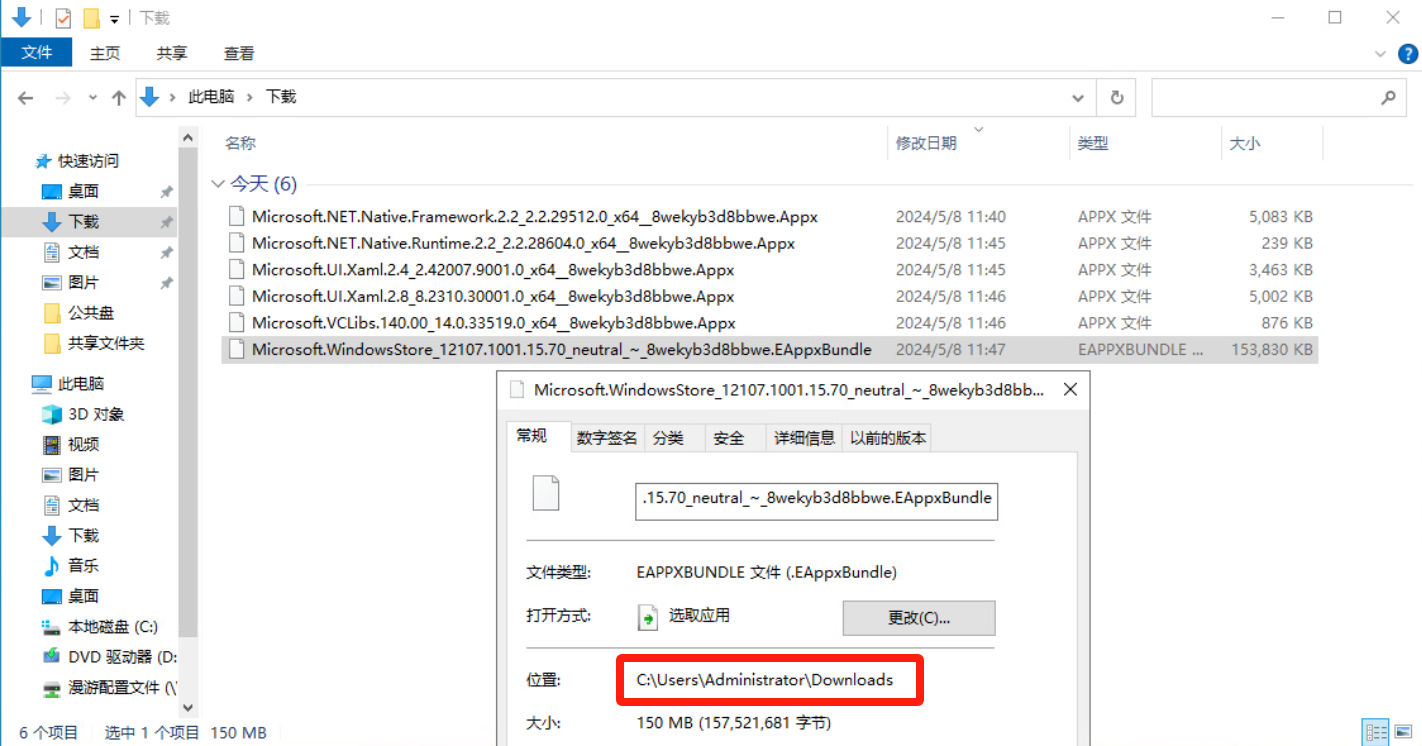Select Microsoft.VCLibs.140.00 Appx file

click(493, 323)
